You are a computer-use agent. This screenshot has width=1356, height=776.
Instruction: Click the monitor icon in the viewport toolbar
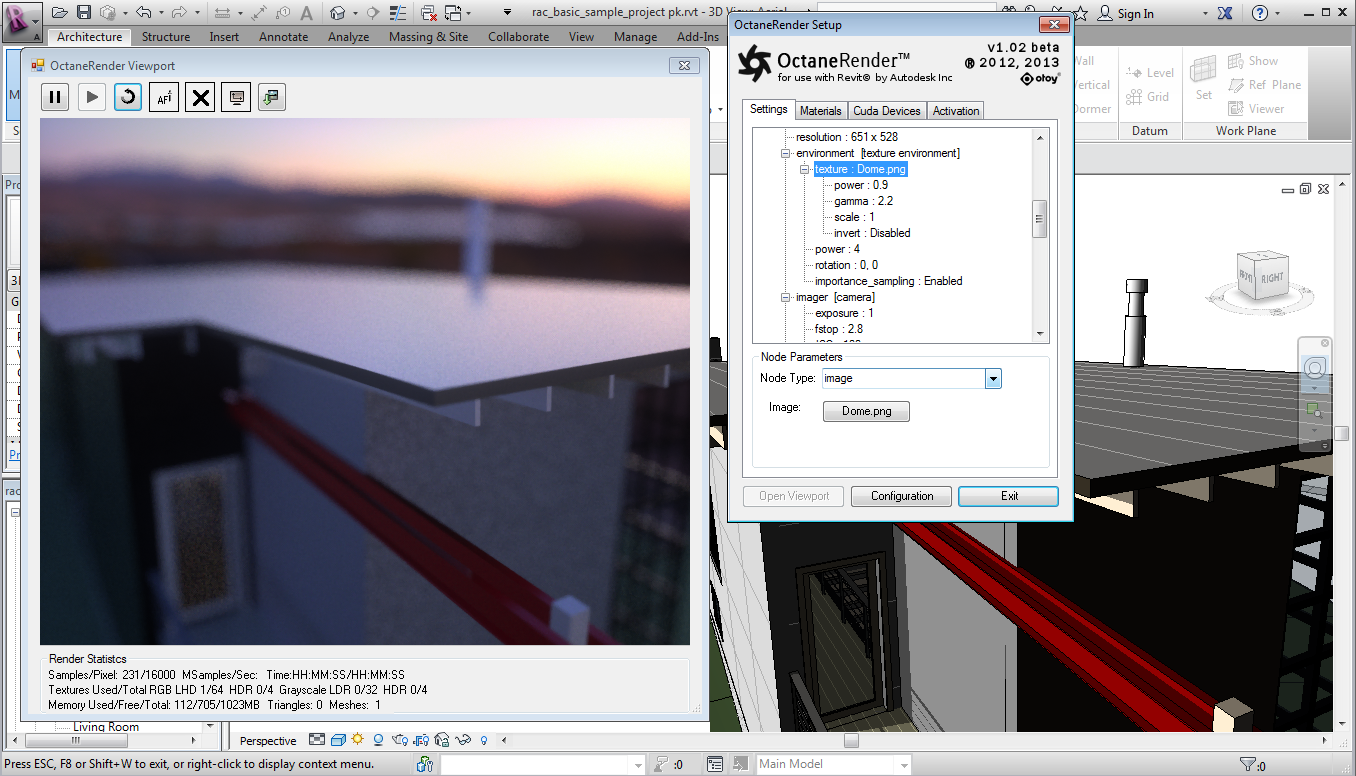click(x=236, y=97)
